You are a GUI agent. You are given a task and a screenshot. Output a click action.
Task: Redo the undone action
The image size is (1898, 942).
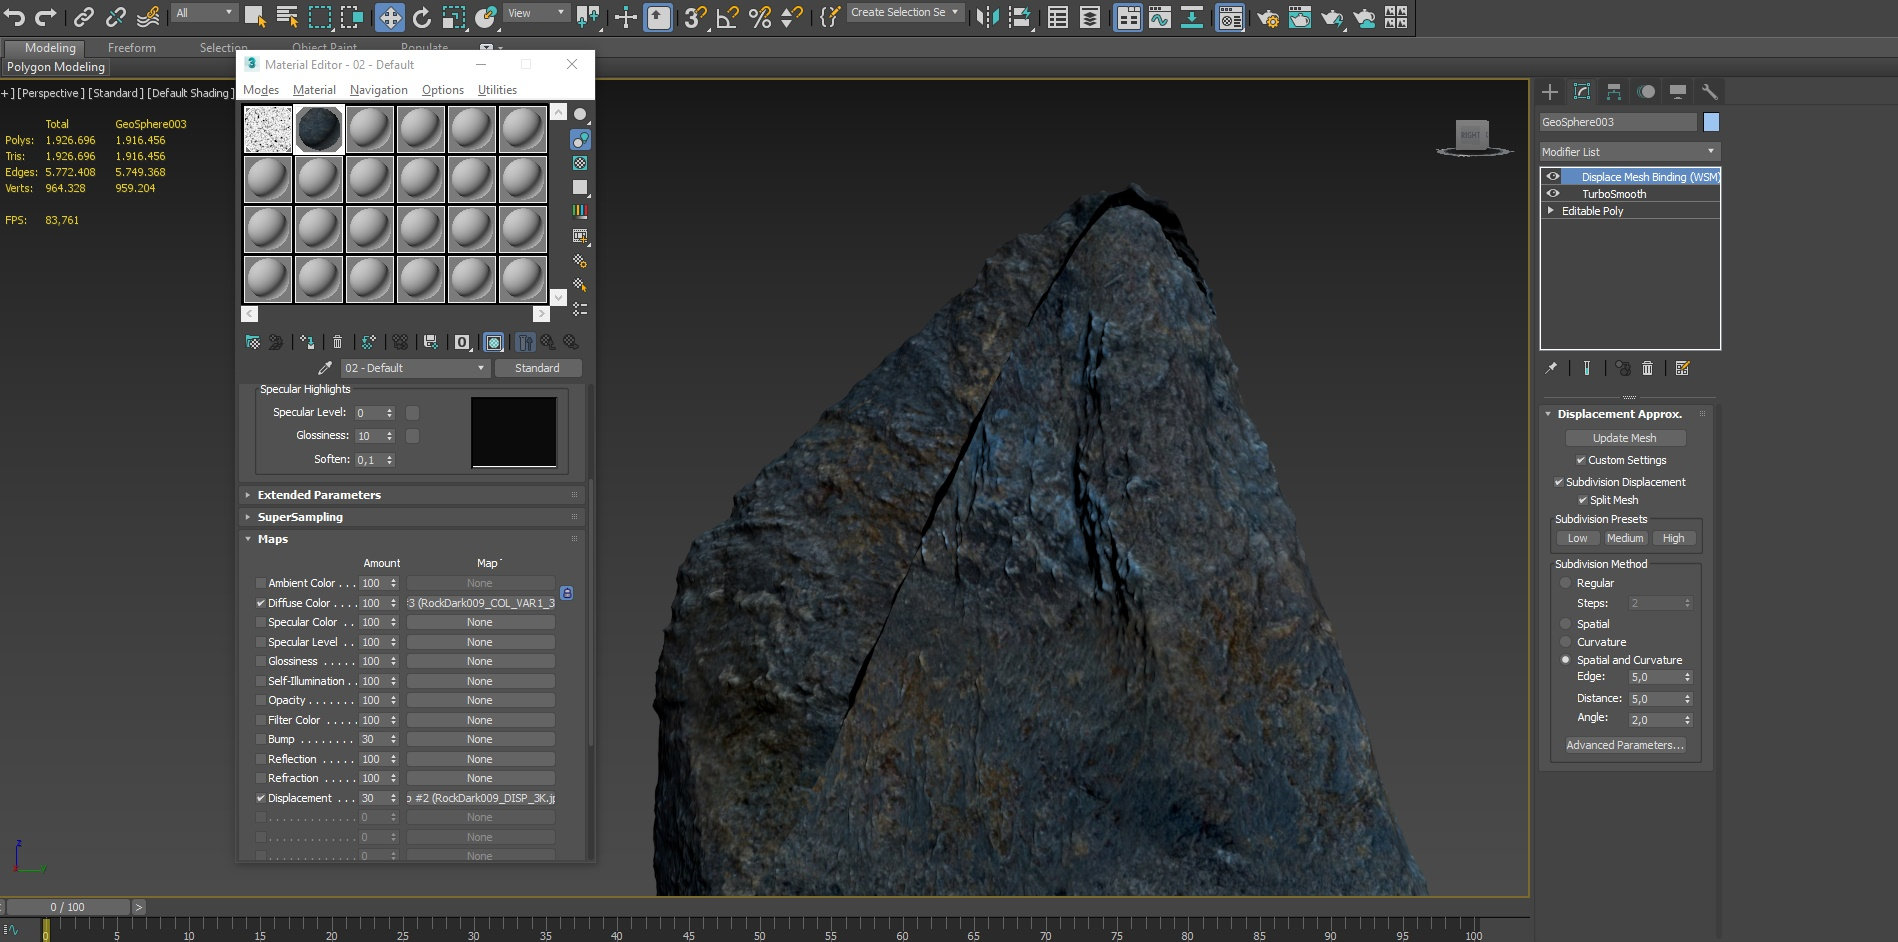46,16
